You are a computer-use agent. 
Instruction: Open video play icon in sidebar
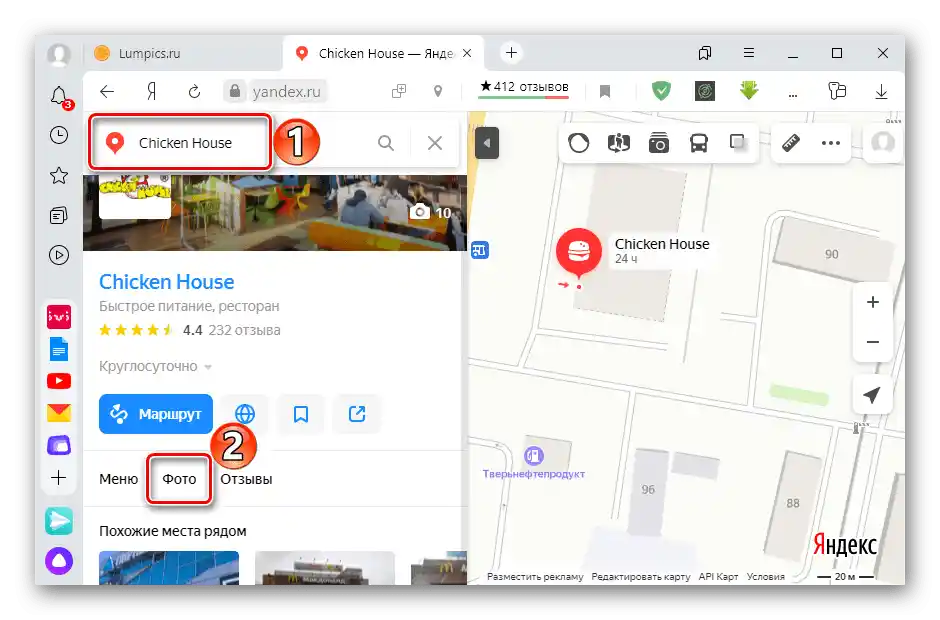click(x=59, y=255)
